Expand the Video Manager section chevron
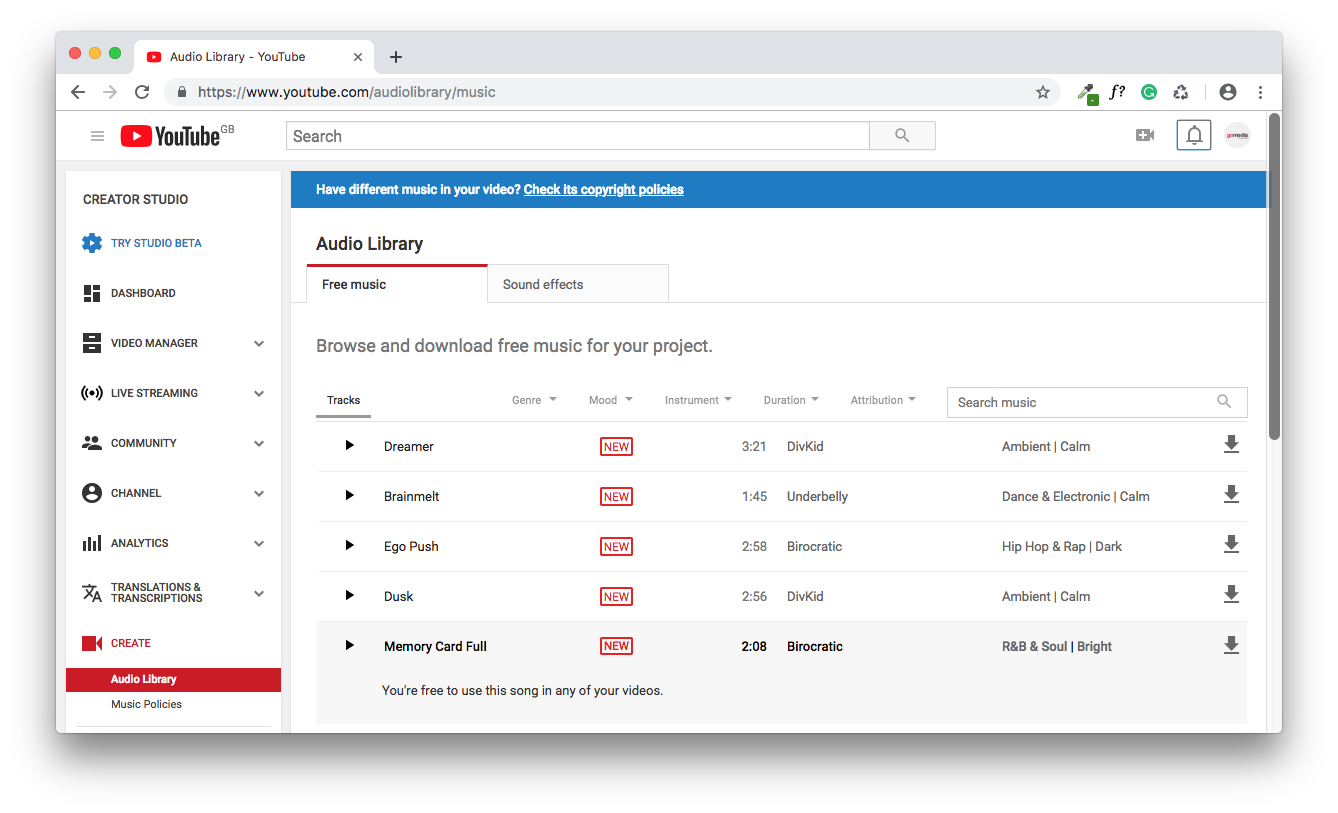This screenshot has width=1338, height=813. 259,343
